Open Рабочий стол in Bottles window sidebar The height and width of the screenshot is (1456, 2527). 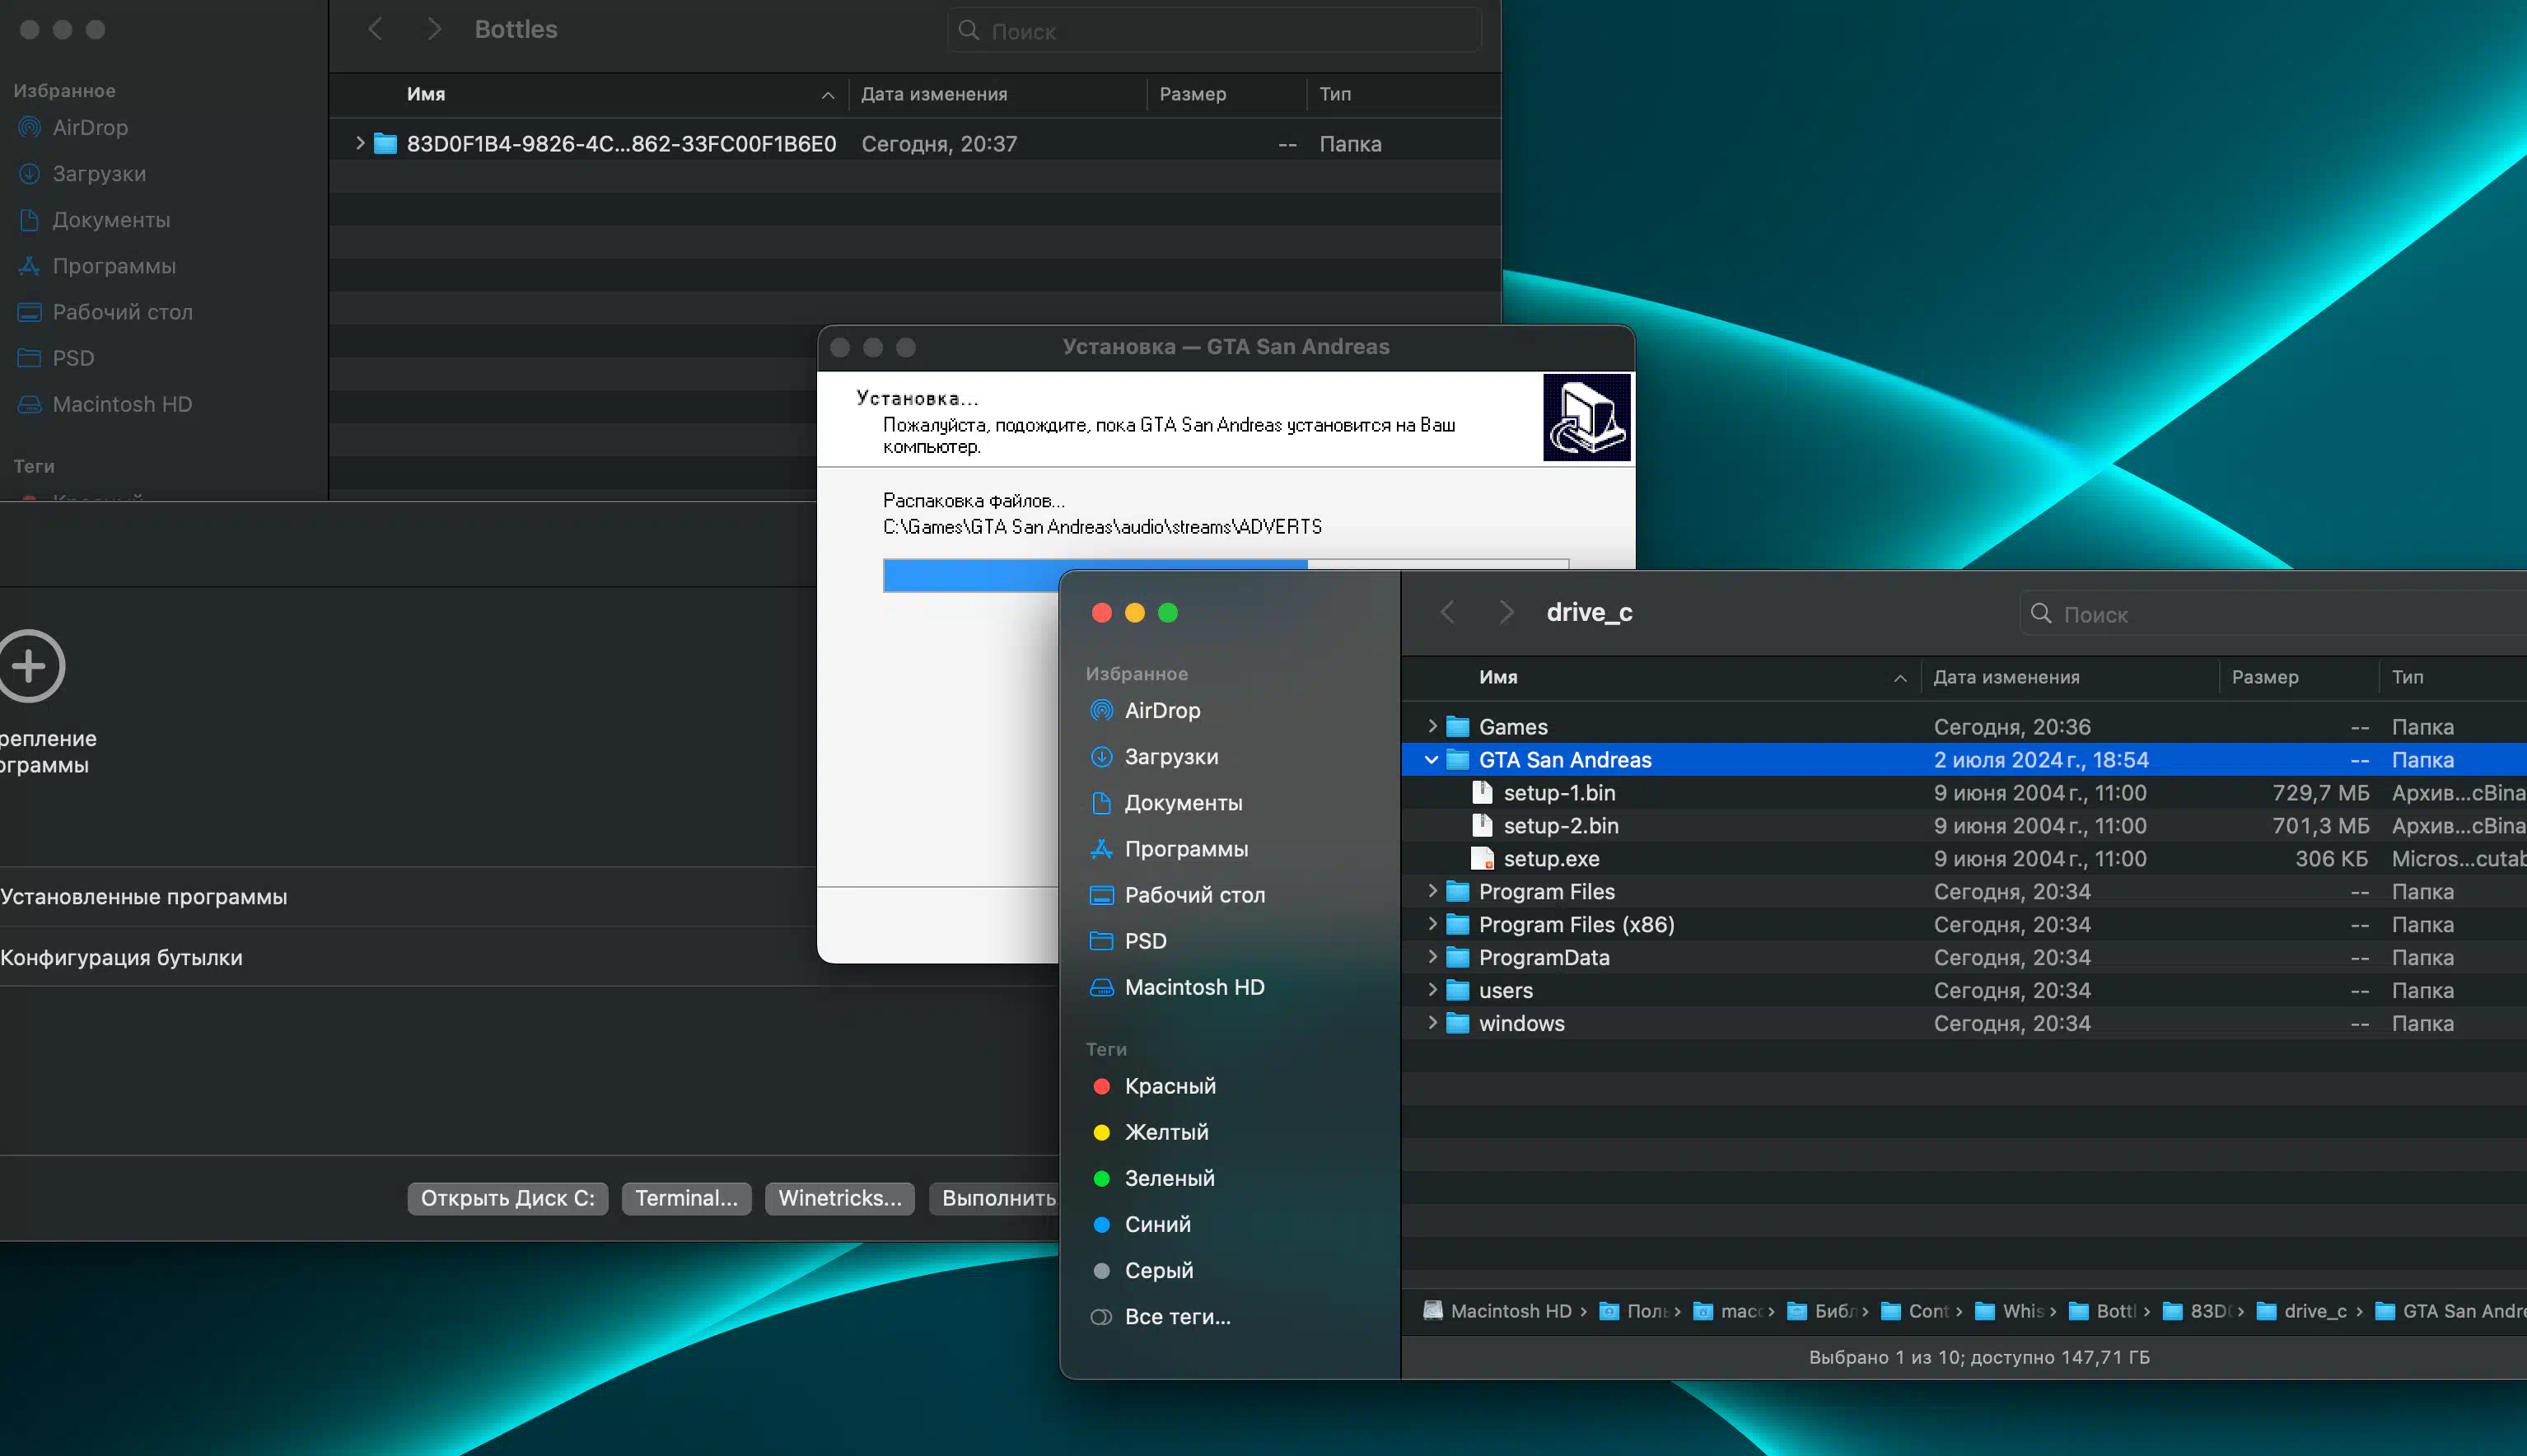[x=106, y=311]
